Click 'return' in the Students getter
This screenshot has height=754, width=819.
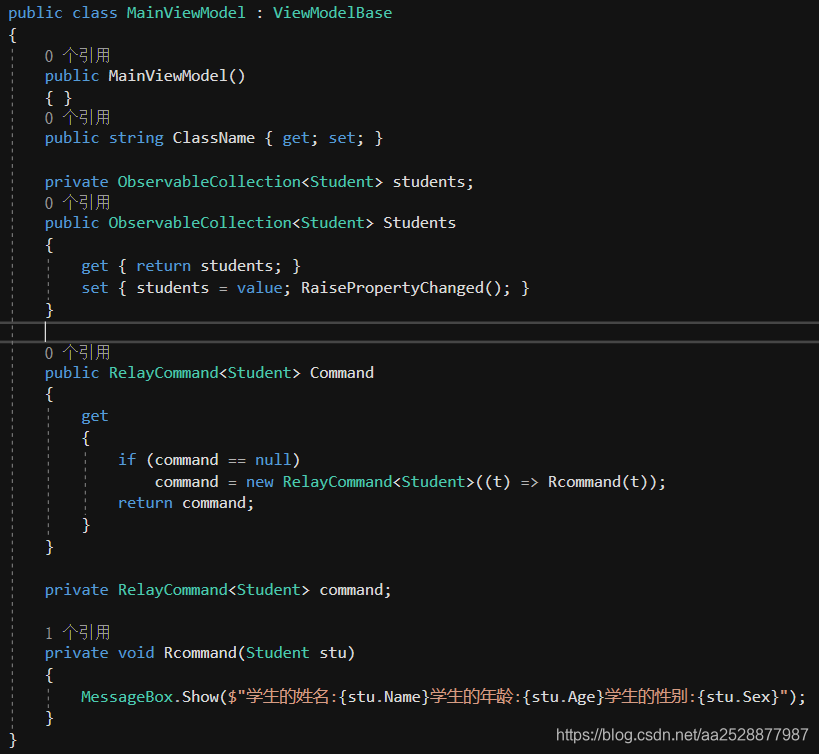163,266
